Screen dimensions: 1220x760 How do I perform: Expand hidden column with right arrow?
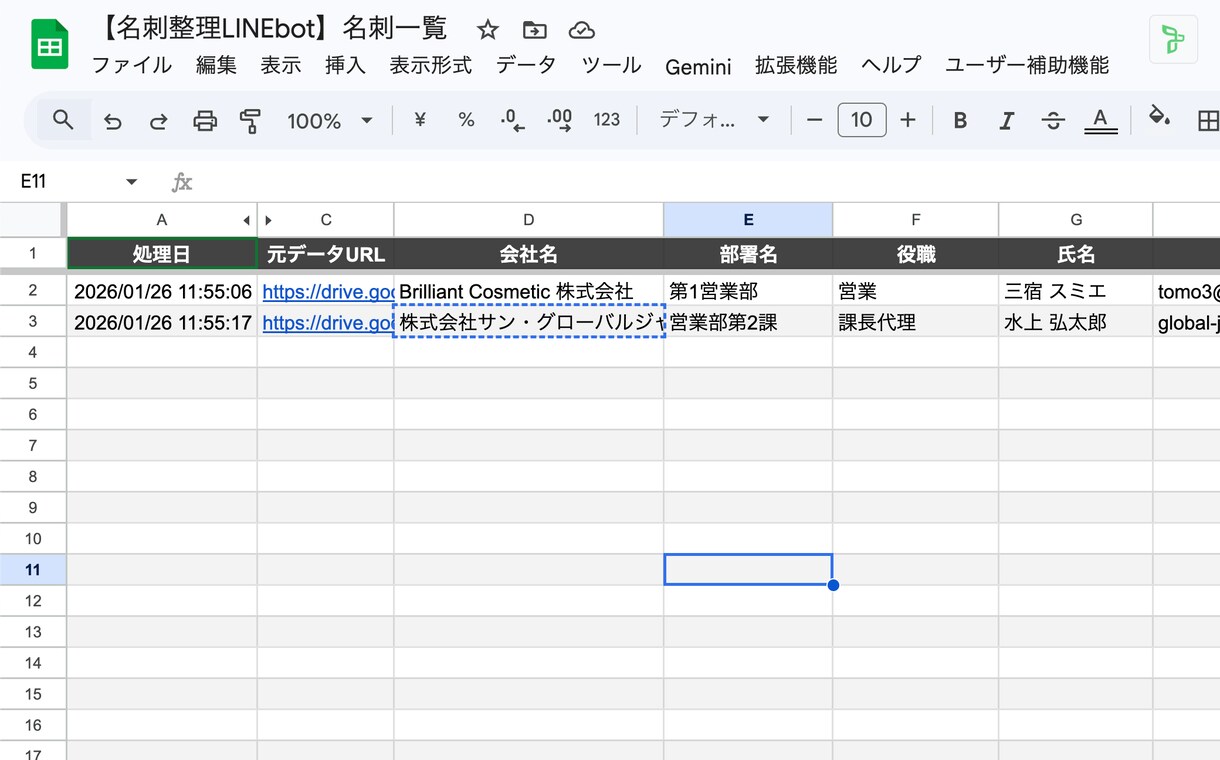268,220
